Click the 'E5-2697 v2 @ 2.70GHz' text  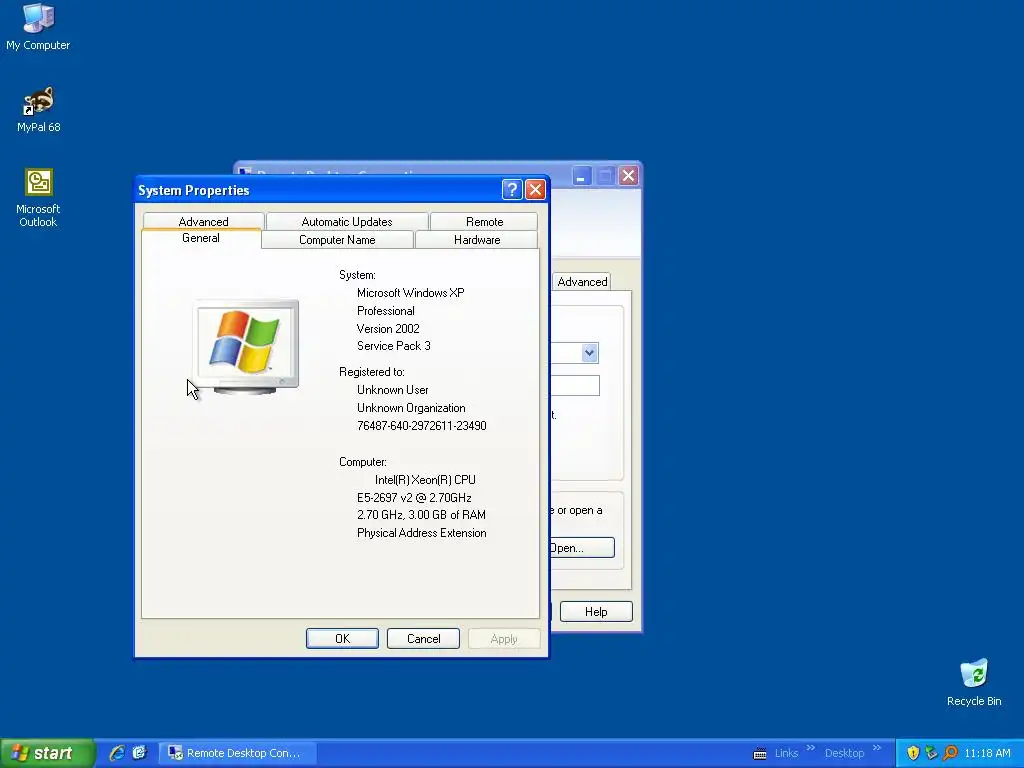tap(414, 498)
